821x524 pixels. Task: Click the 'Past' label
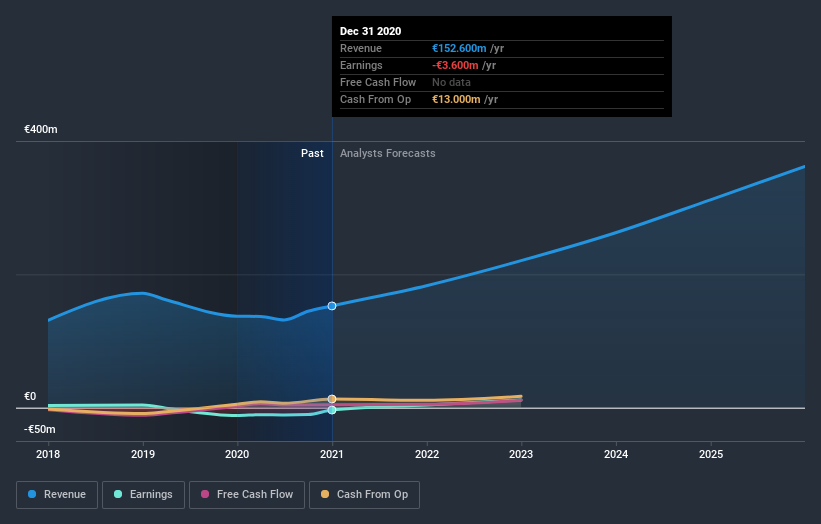[312, 153]
